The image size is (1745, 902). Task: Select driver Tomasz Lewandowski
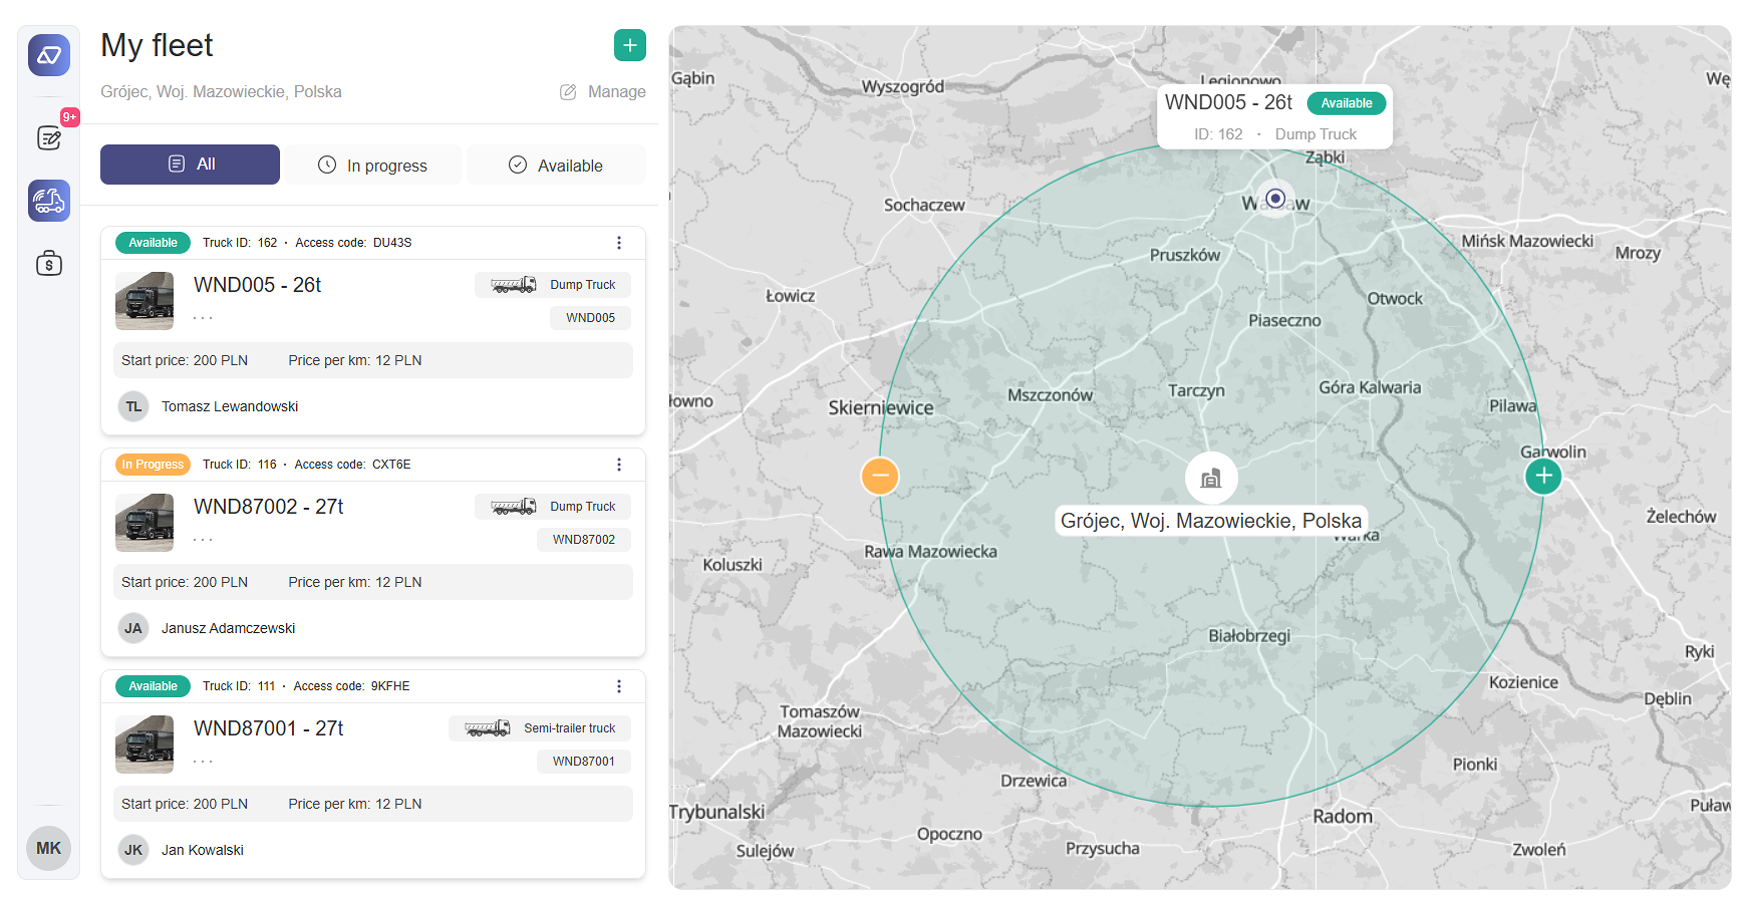(229, 407)
